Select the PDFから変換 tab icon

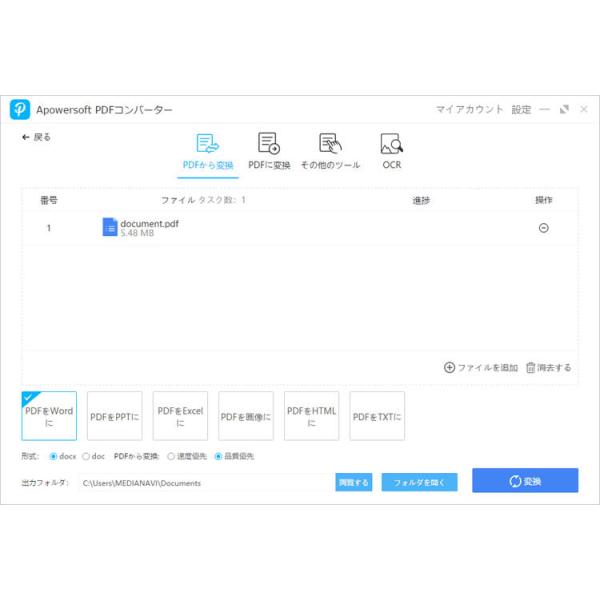tap(208, 144)
